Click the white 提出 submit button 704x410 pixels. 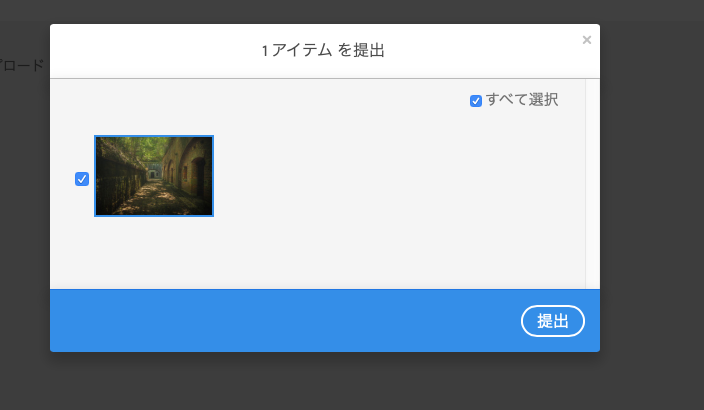(x=553, y=321)
